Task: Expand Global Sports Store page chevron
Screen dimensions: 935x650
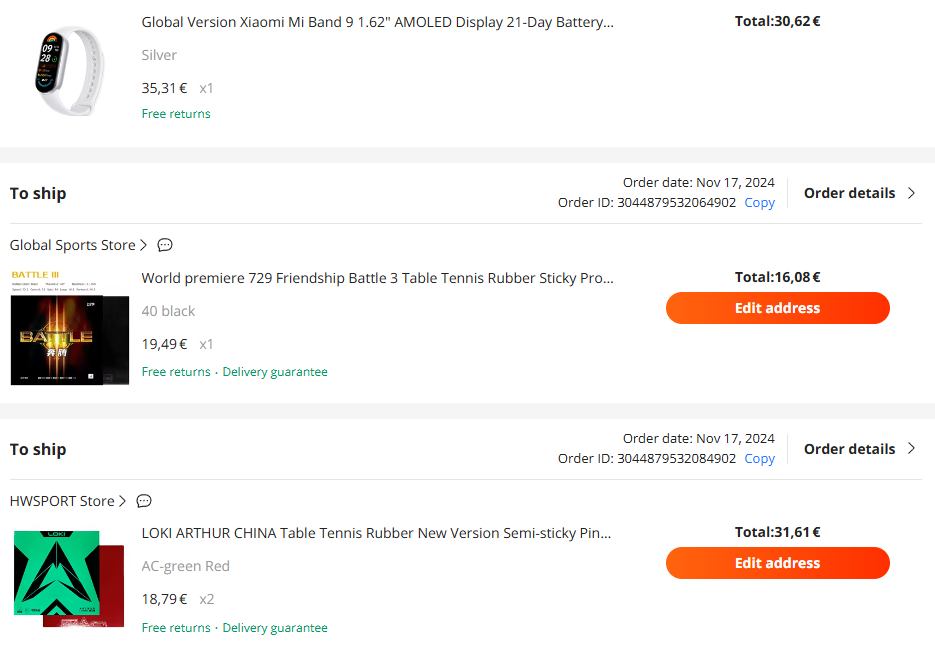Action: [x=143, y=245]
